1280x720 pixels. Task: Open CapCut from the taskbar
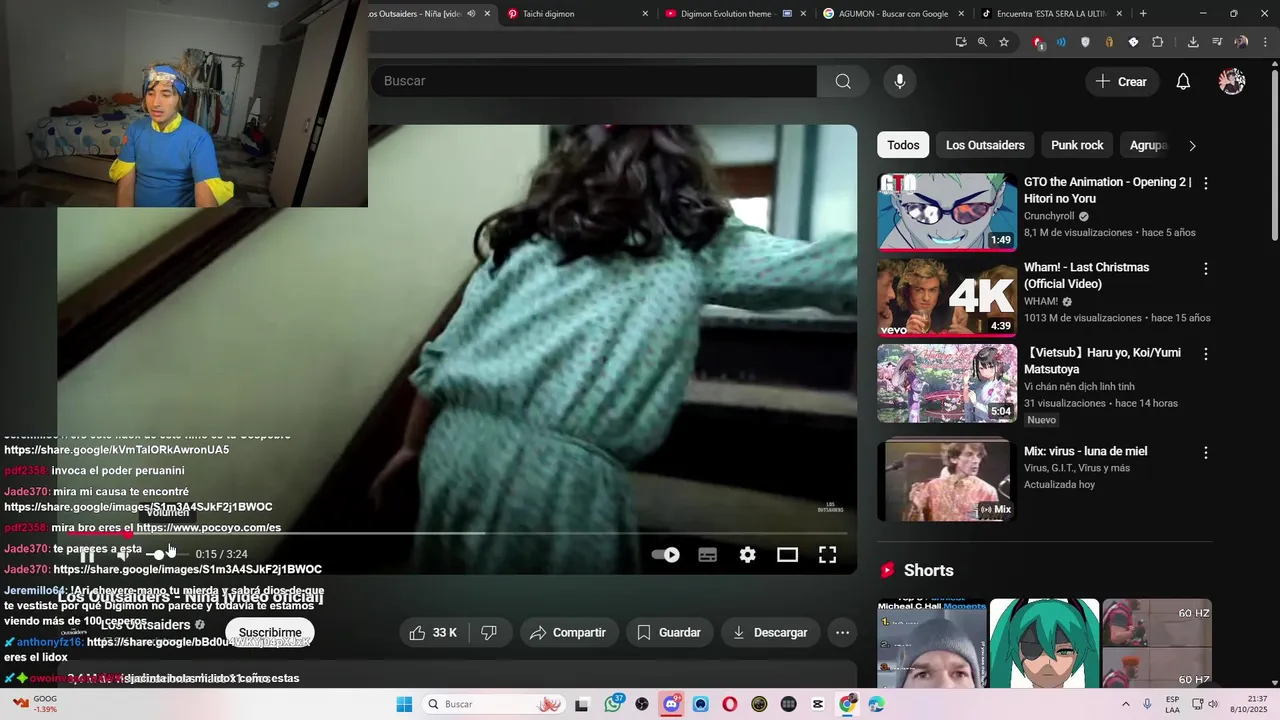(818, 704)
